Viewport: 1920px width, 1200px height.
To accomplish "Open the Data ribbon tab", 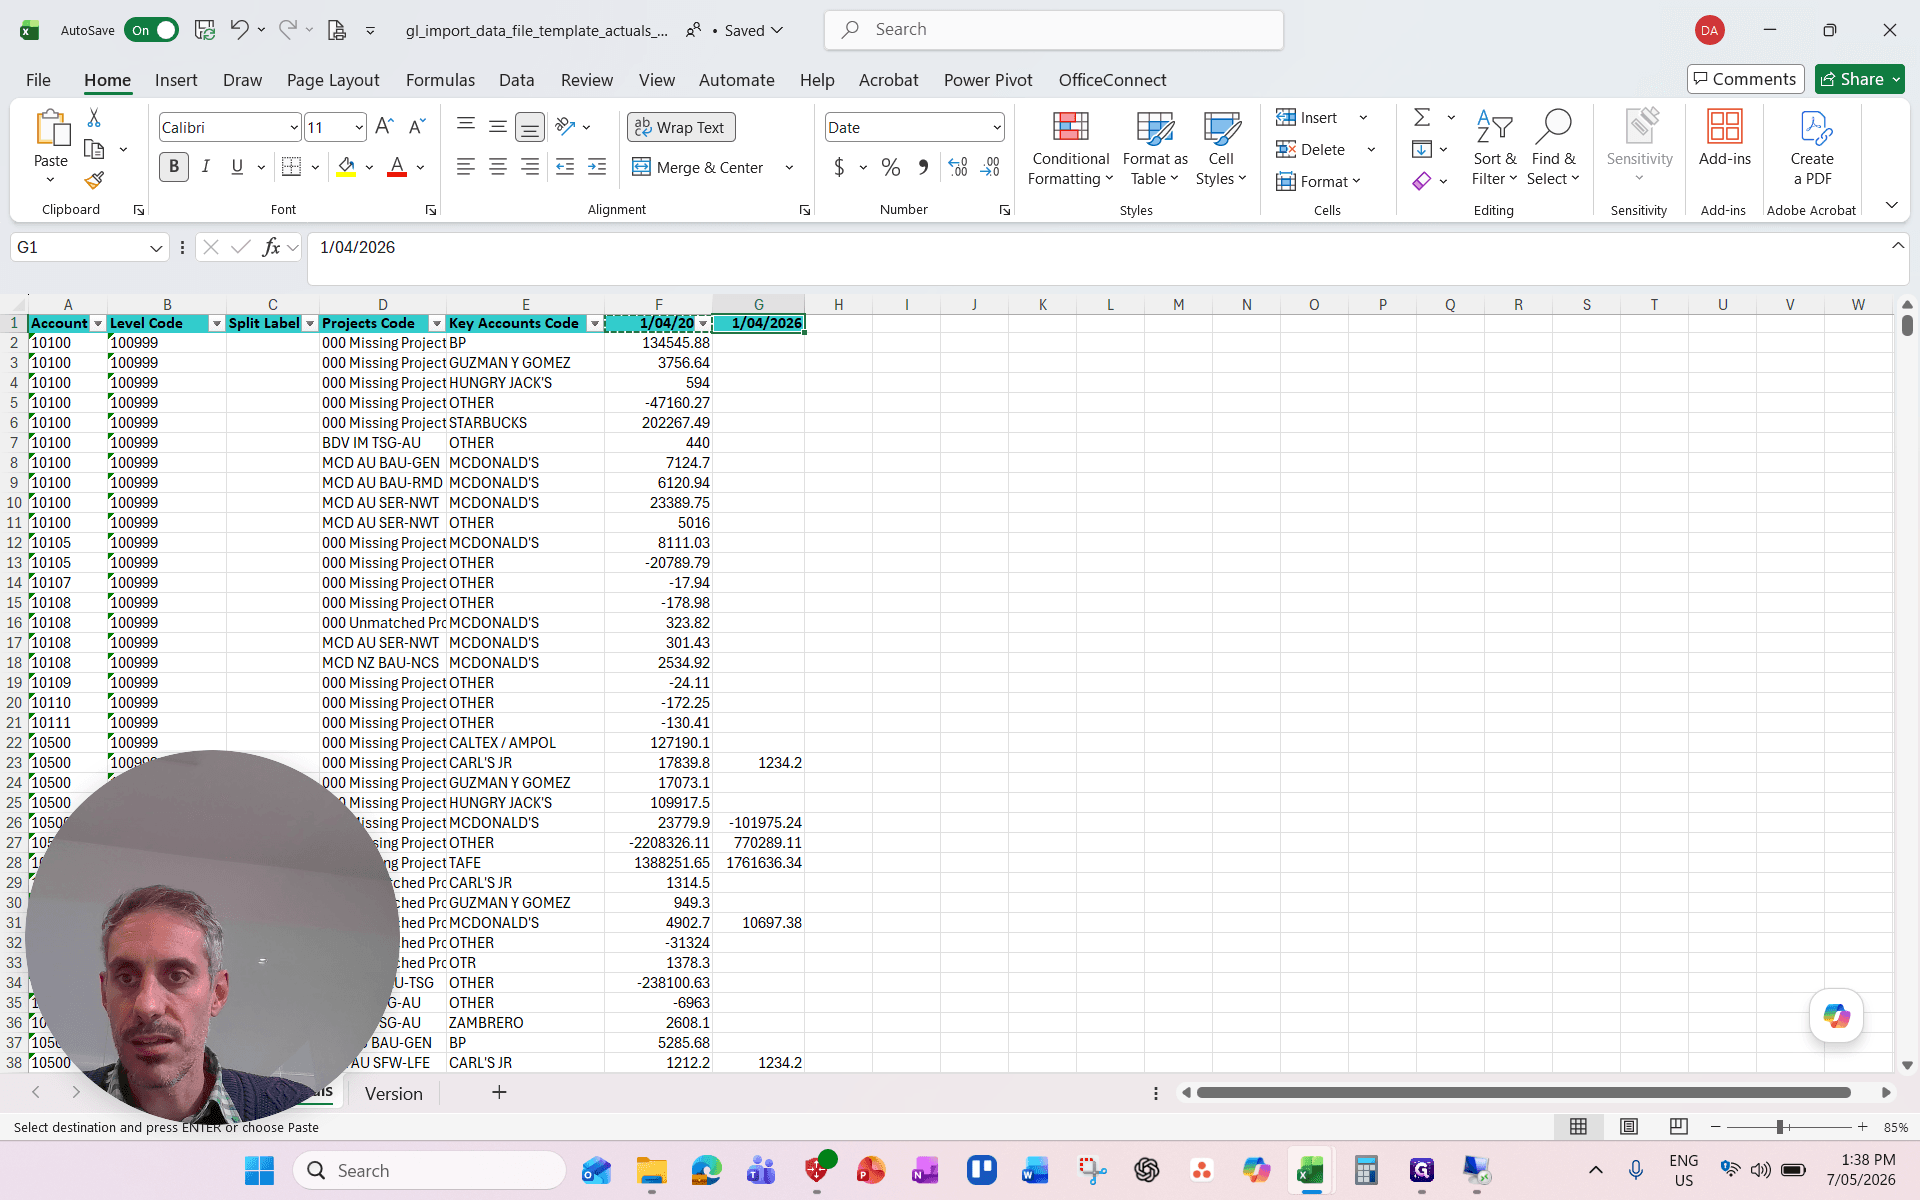I will (x=516, y=80).
